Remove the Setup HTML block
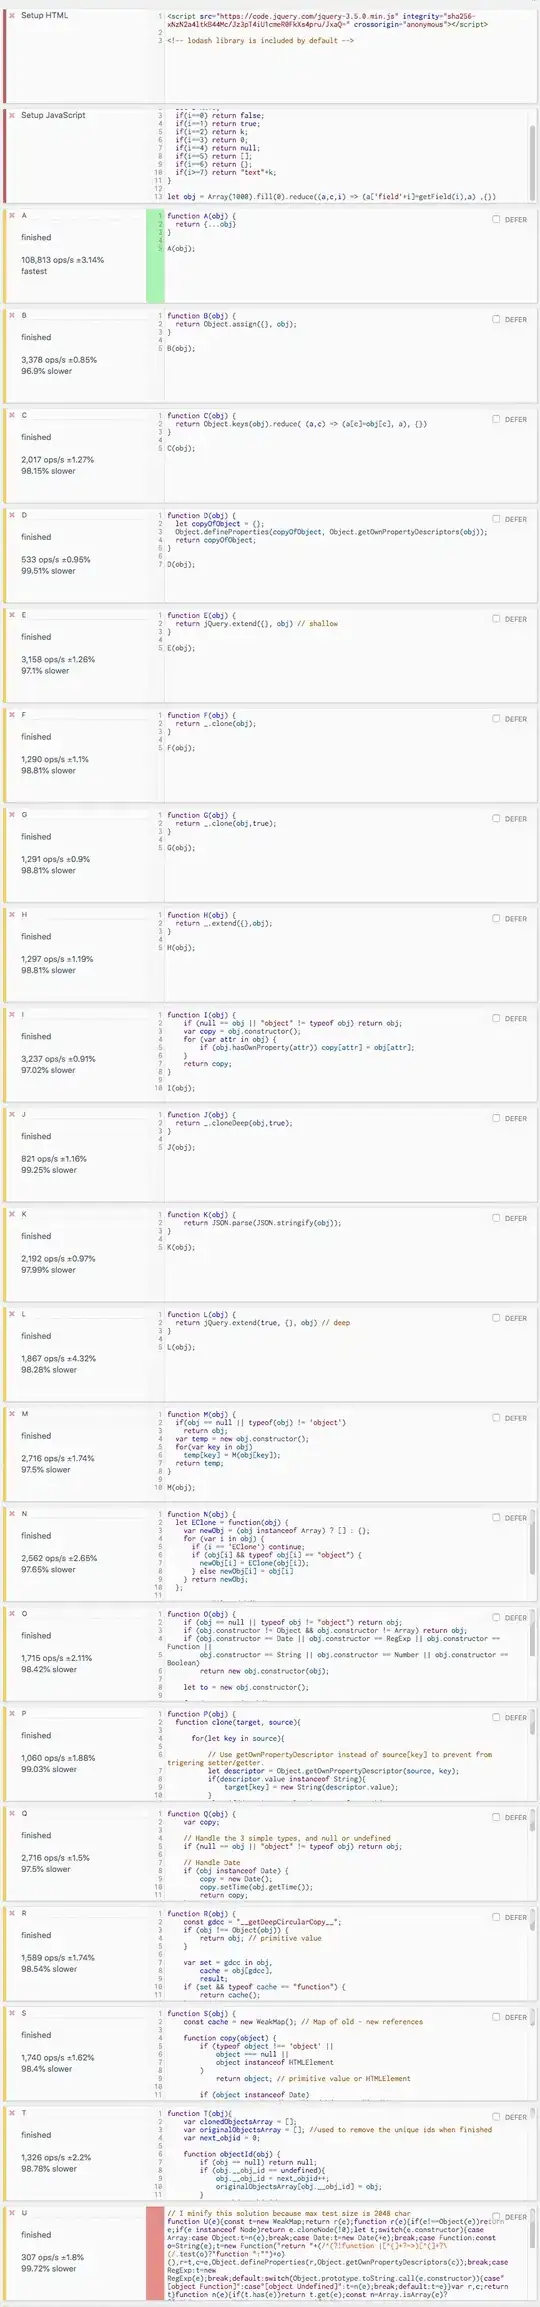 12,16
